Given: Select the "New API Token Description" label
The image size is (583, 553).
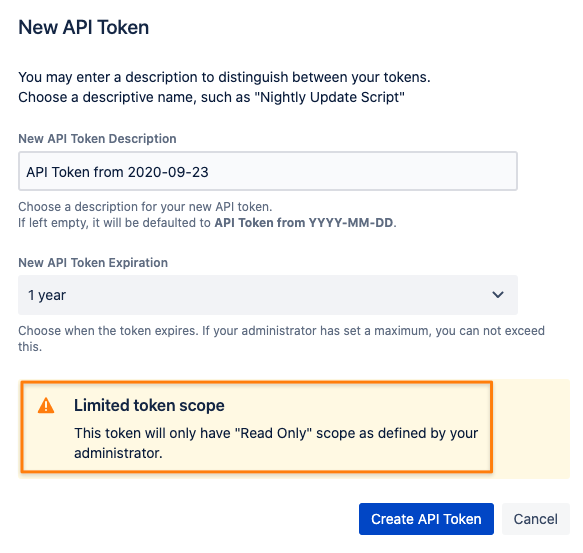Looking at the screenshot, I should [97, 139].
